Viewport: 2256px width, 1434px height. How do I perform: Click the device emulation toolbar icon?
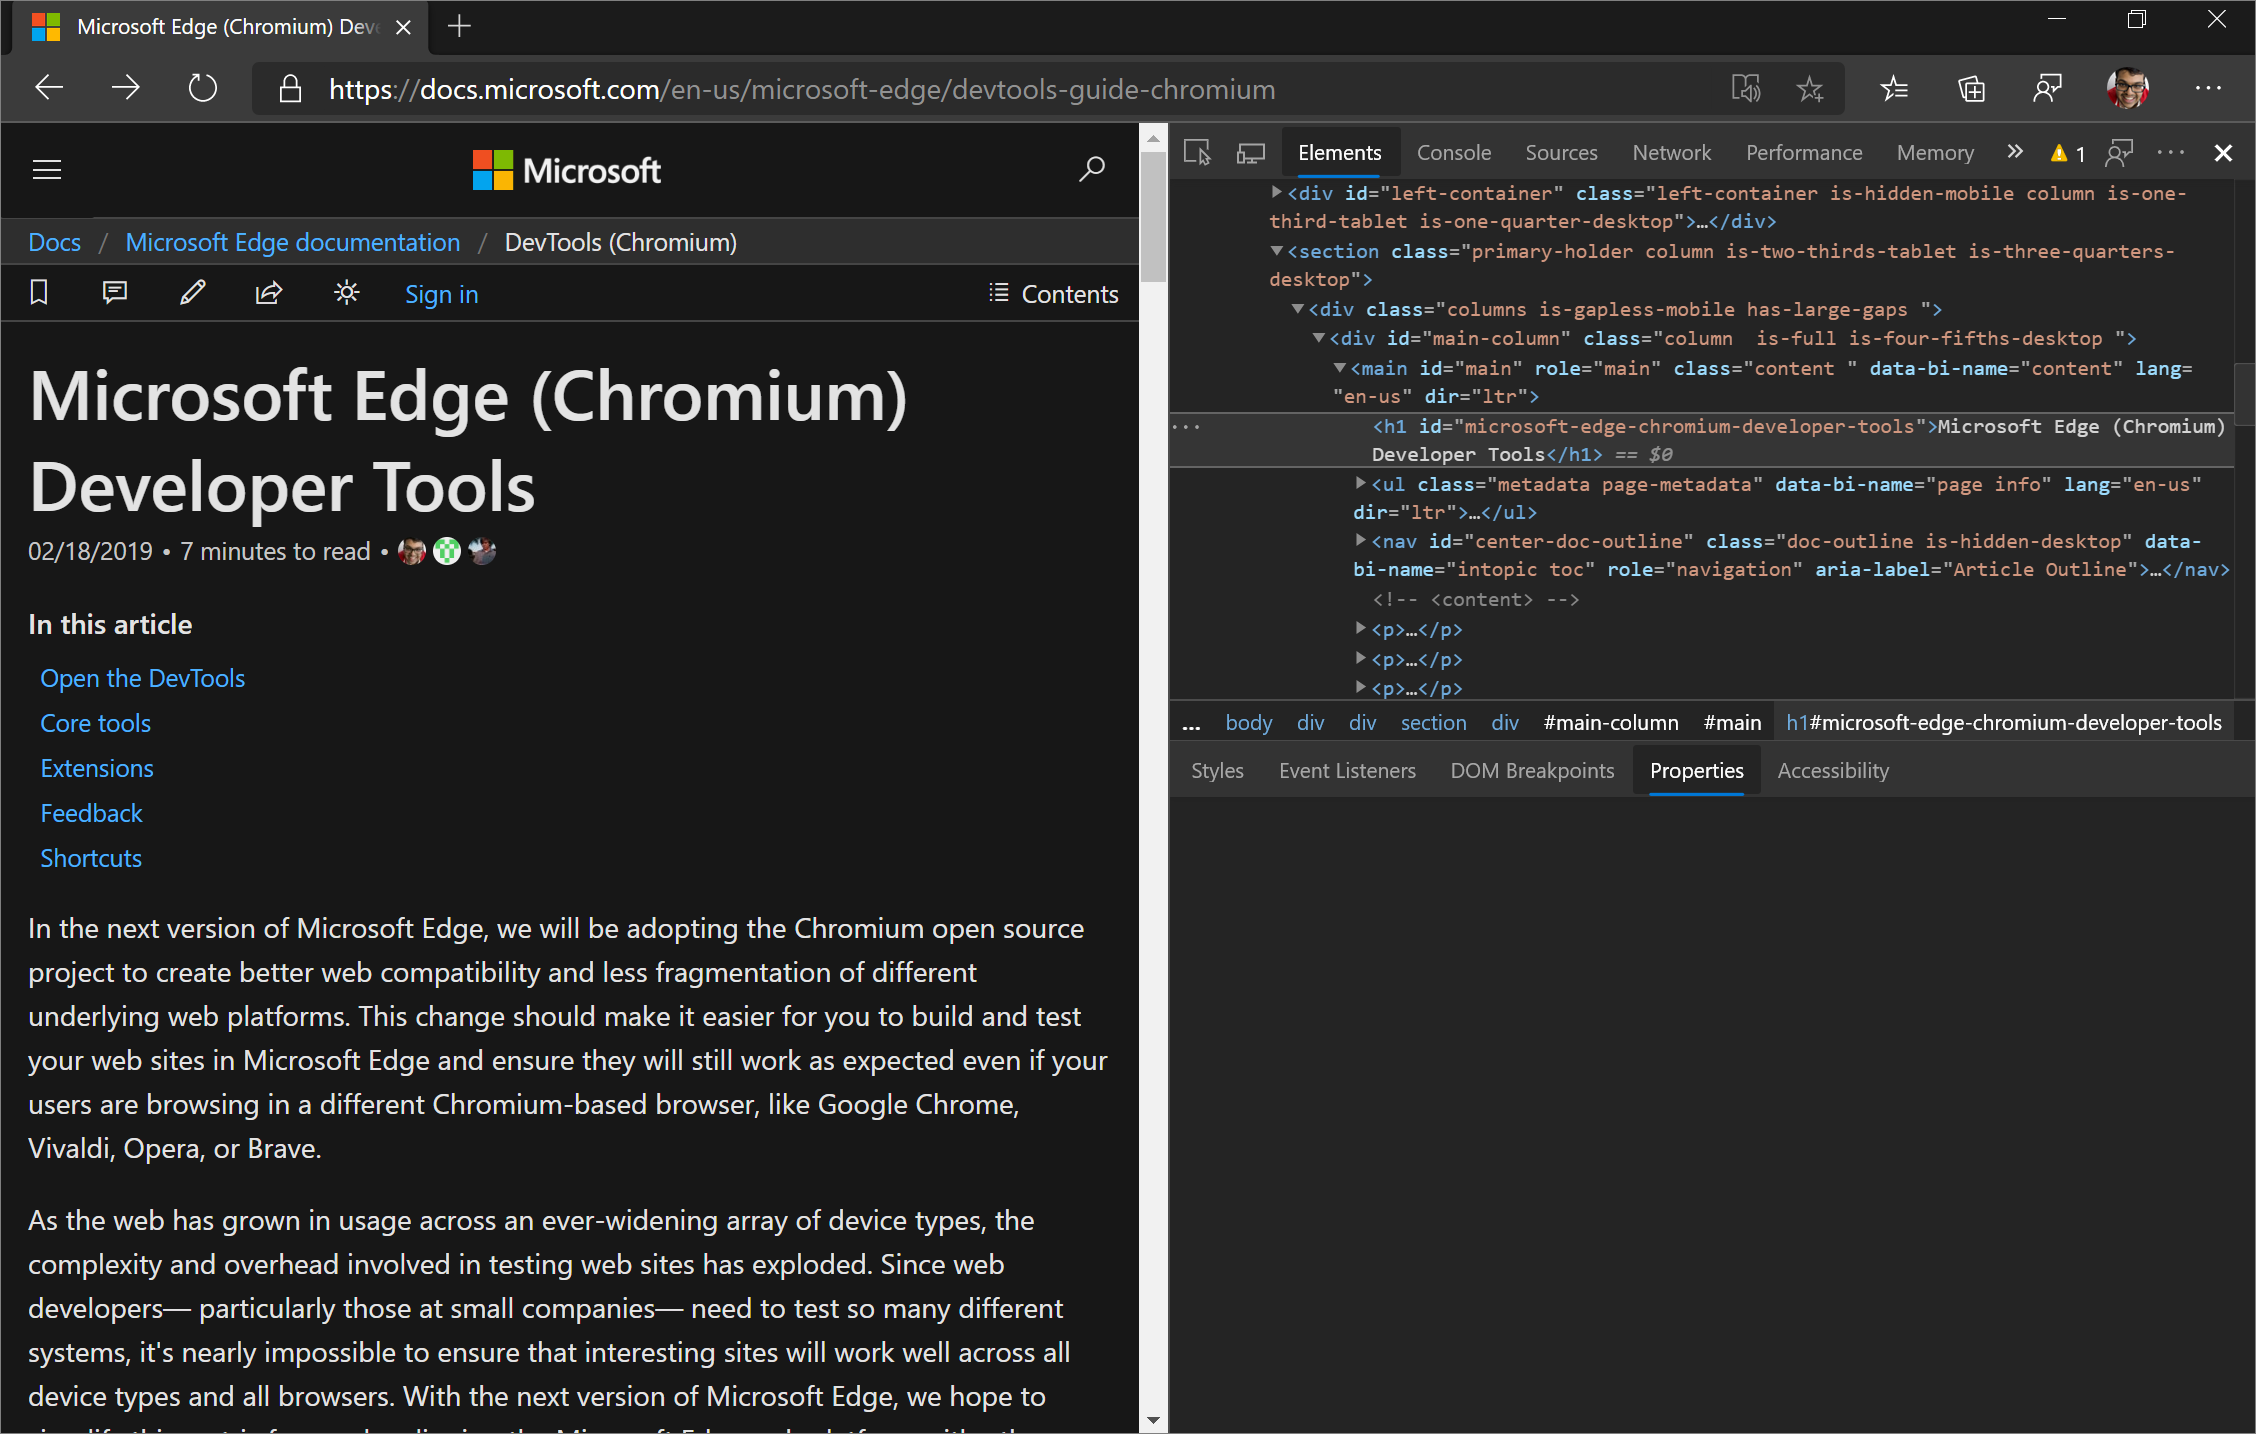pos(1251,153)
